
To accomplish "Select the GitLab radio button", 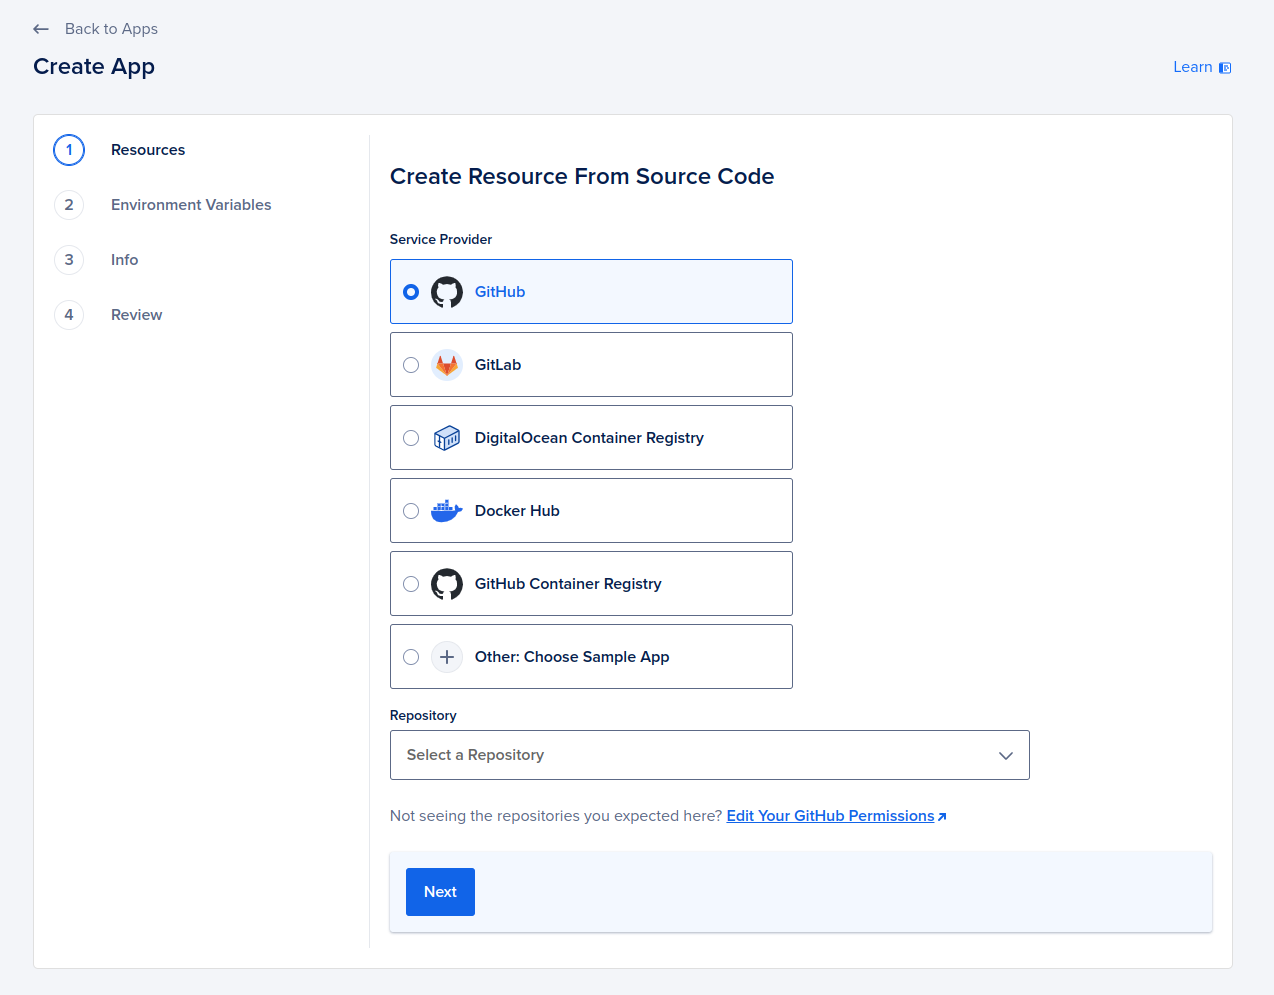I will (x=411, y=364).
